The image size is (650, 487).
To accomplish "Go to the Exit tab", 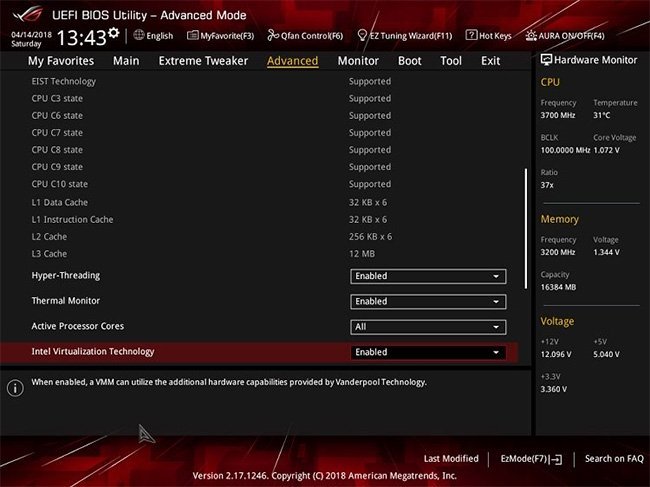I will (x=490, y=61).
